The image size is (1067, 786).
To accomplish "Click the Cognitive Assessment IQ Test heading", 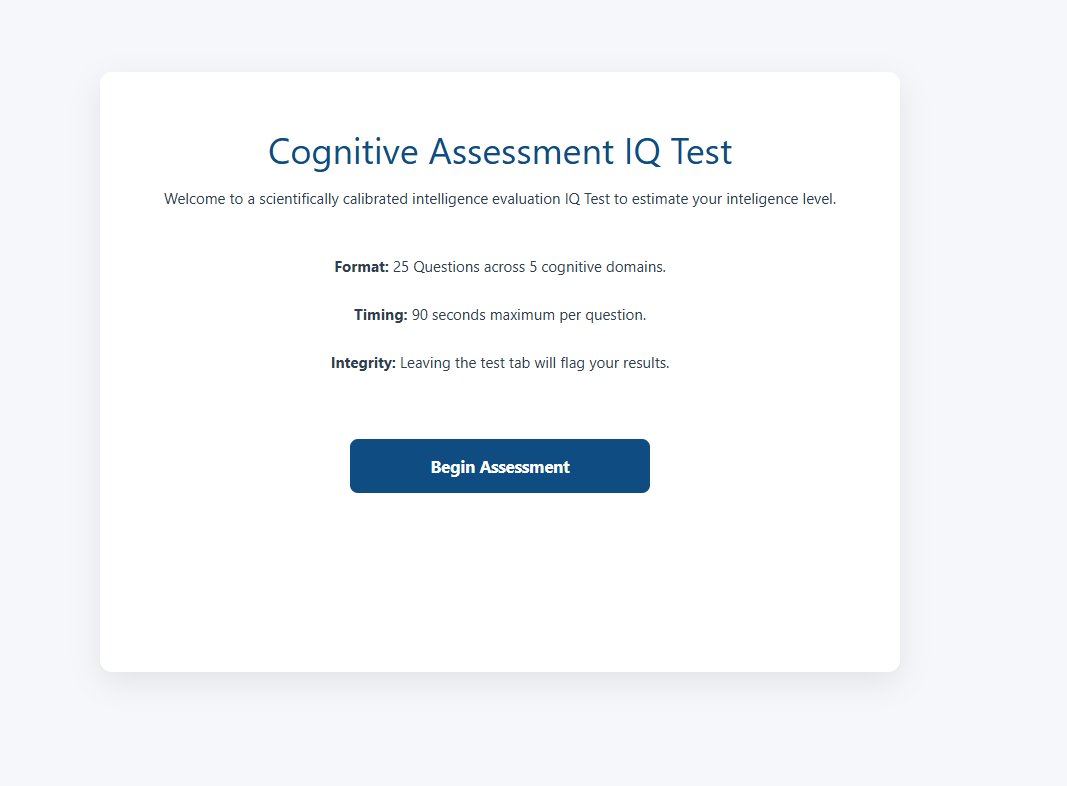I will coord(500,152).
